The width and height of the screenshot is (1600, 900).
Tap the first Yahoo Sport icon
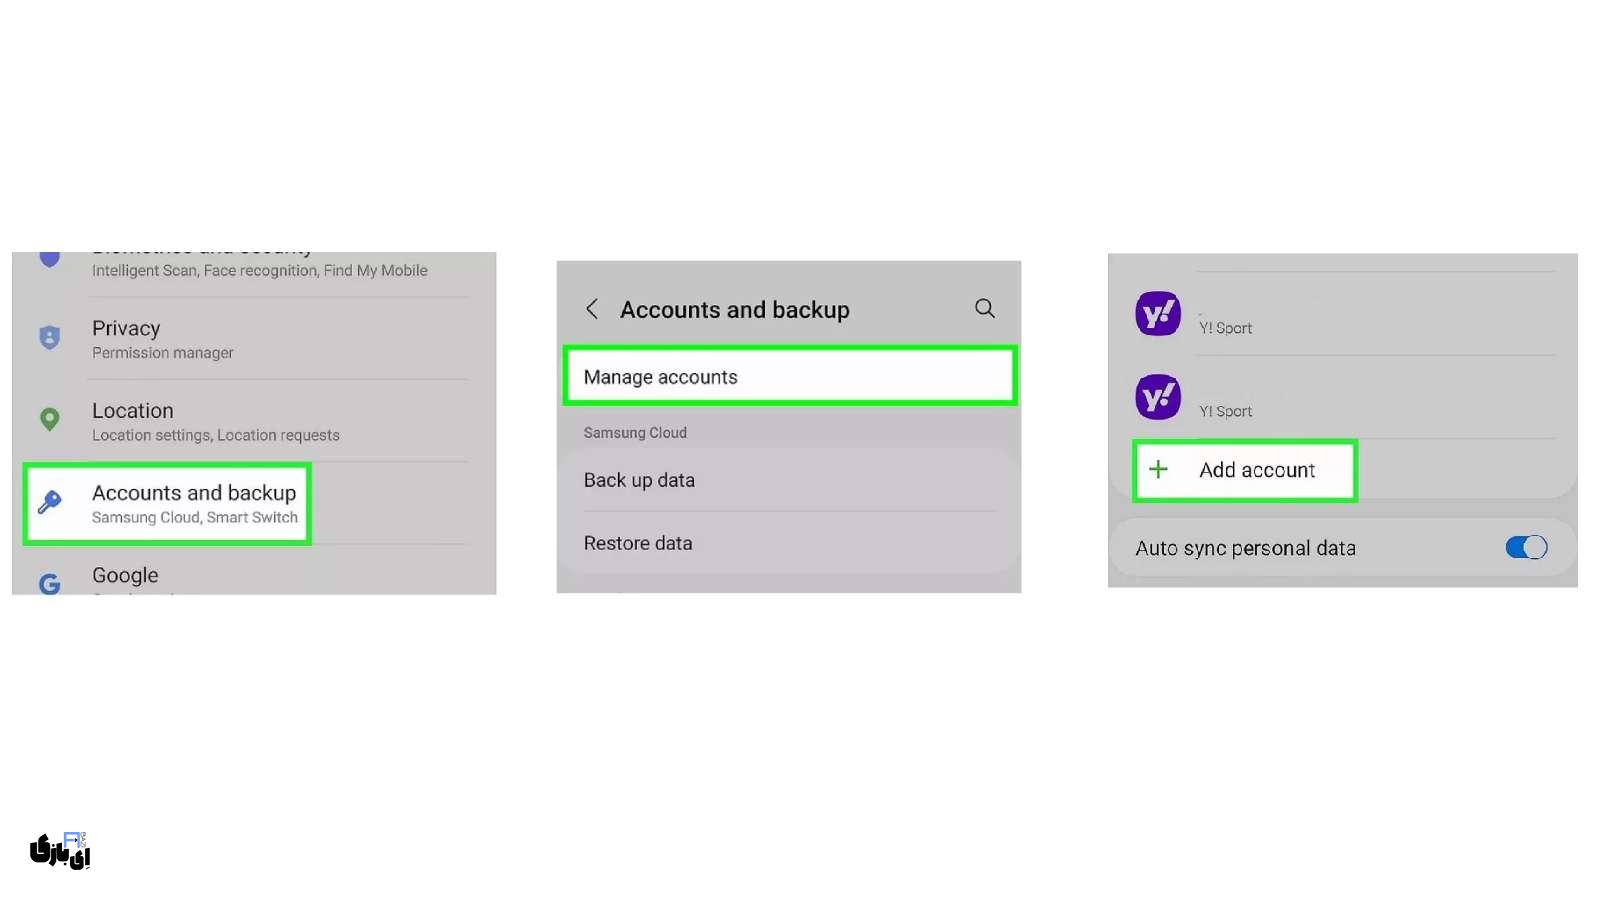tap(1158, 314)
